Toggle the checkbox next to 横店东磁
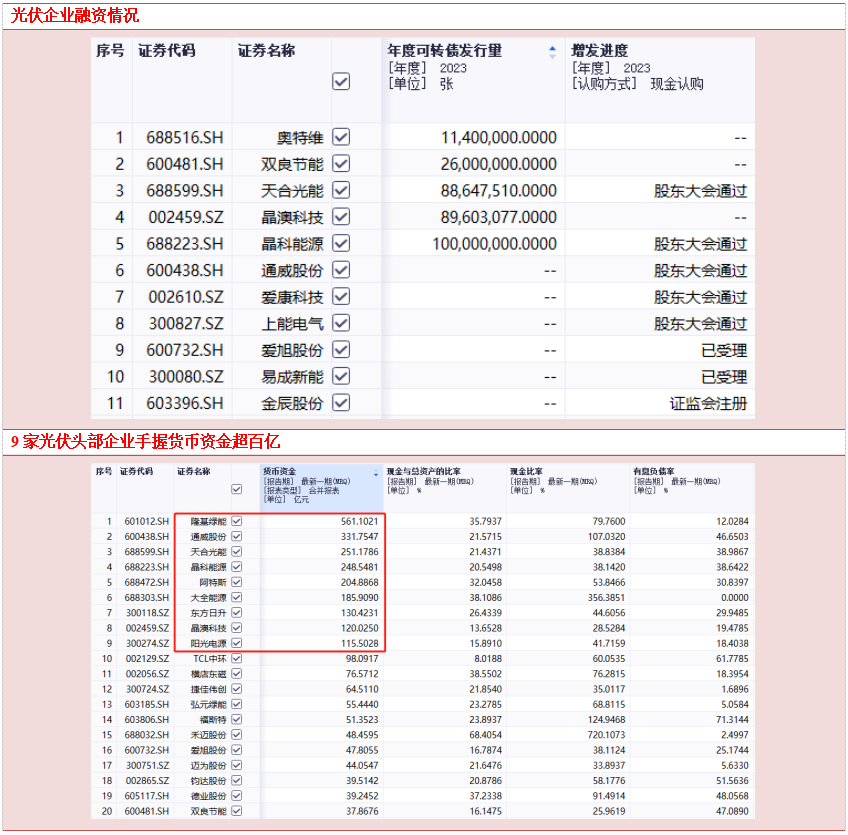 236,673
